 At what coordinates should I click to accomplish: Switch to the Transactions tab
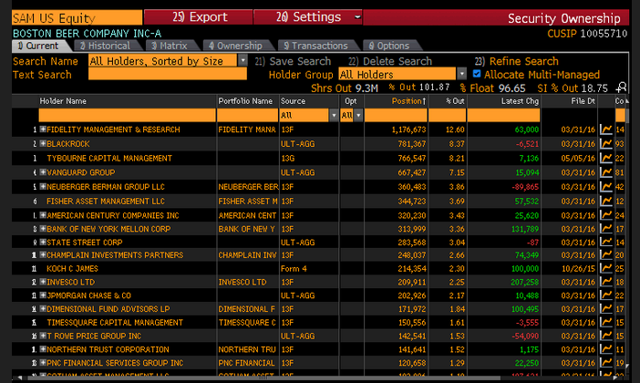319,46
